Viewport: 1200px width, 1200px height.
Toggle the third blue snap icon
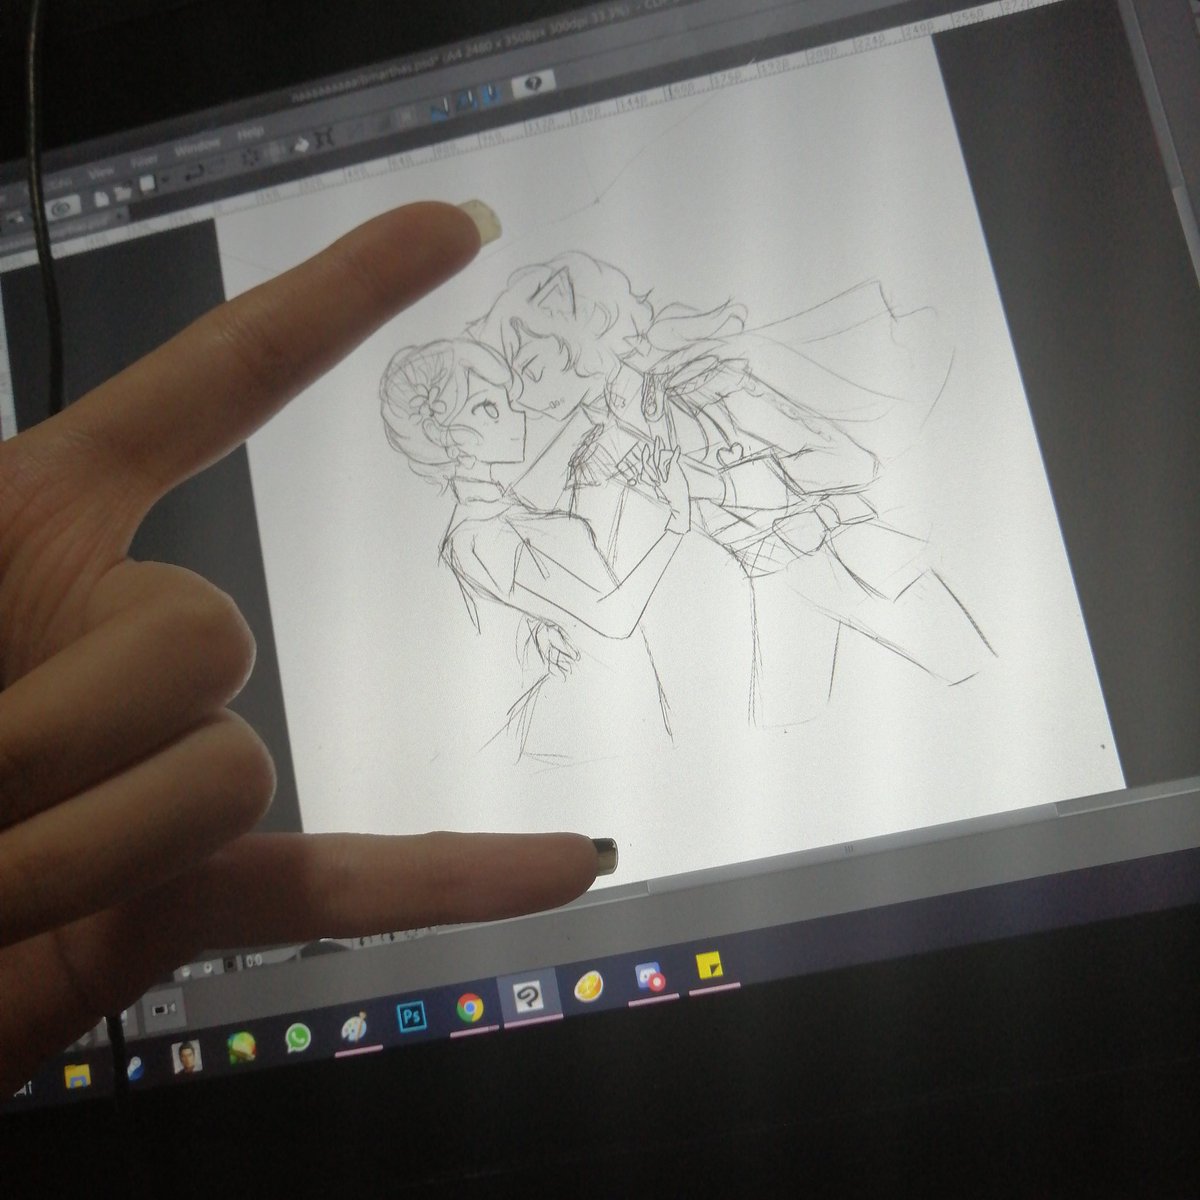pyautogui.click(x=492, y=95)
